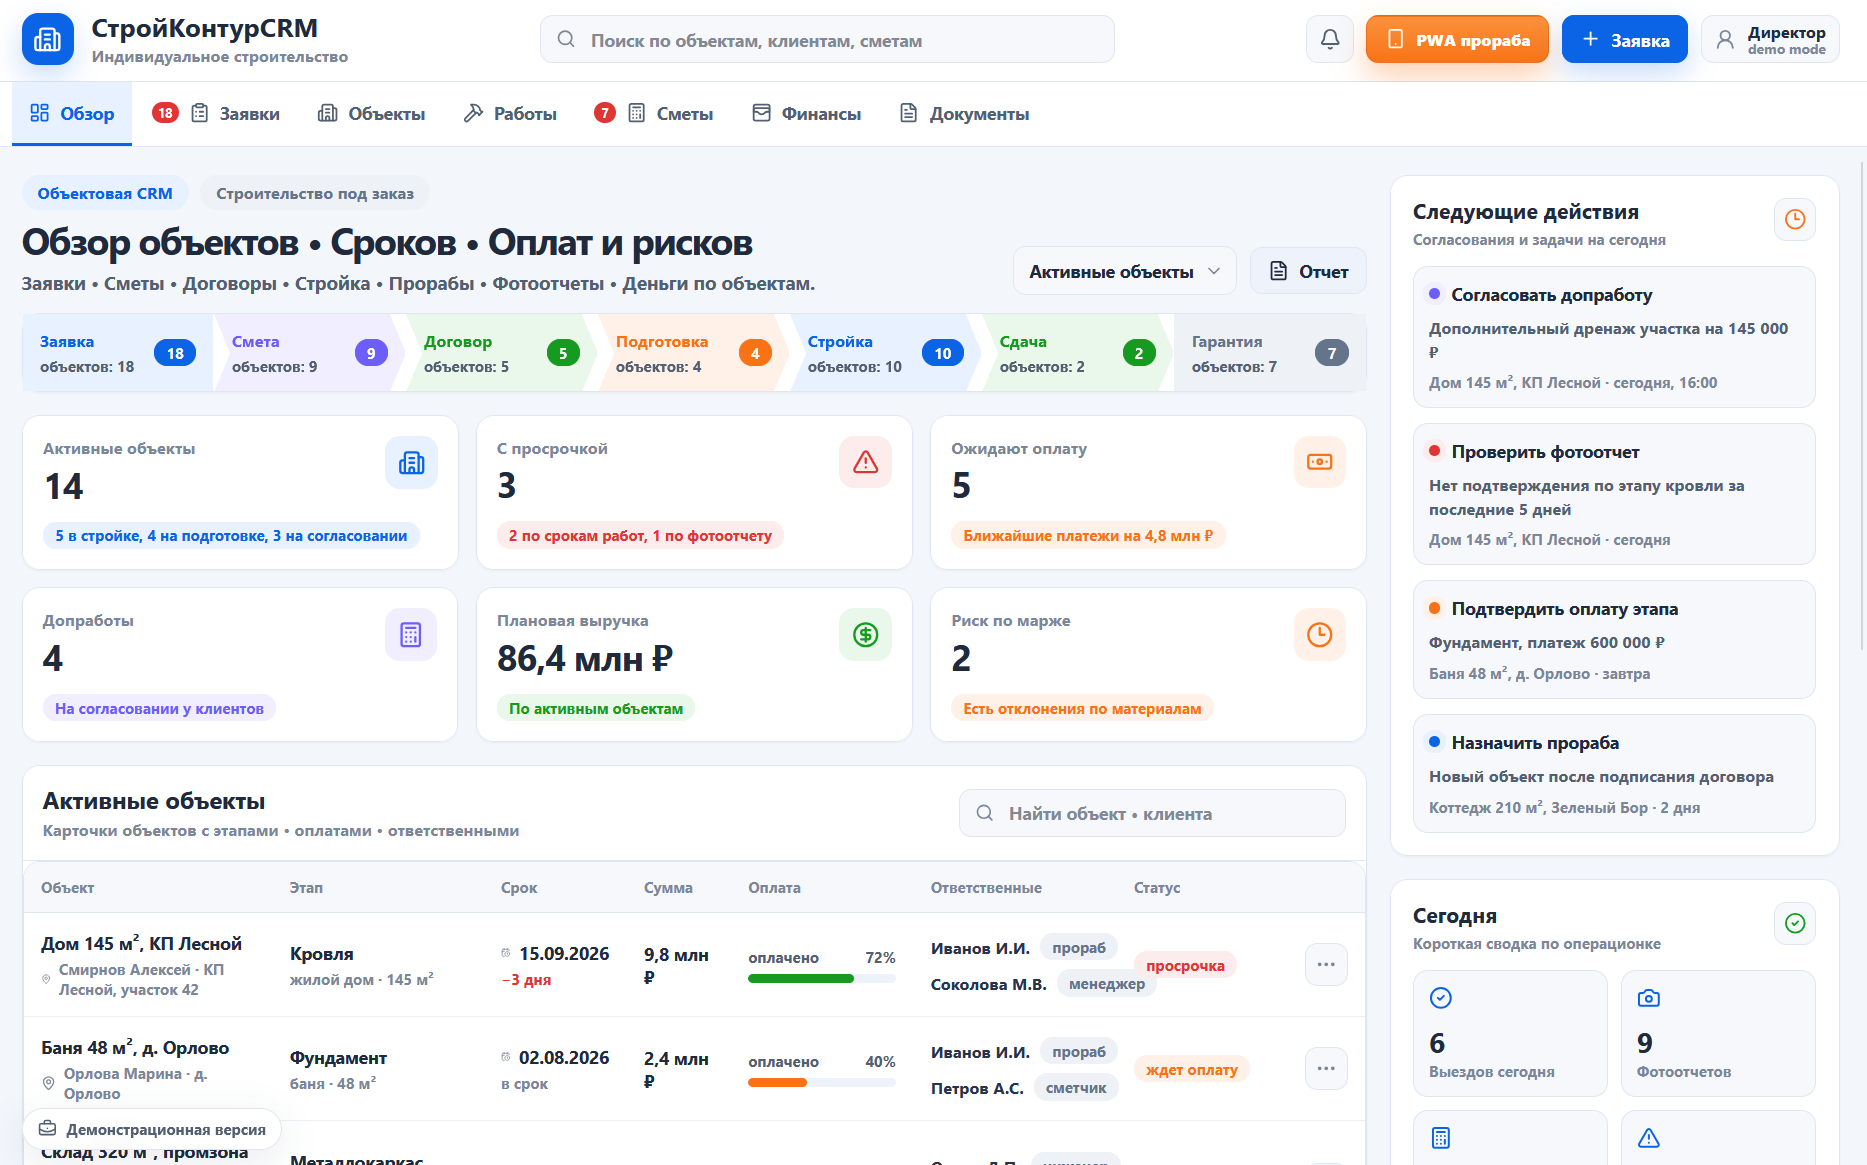Select the Гарантия pipeline stage

[1270, 352]
